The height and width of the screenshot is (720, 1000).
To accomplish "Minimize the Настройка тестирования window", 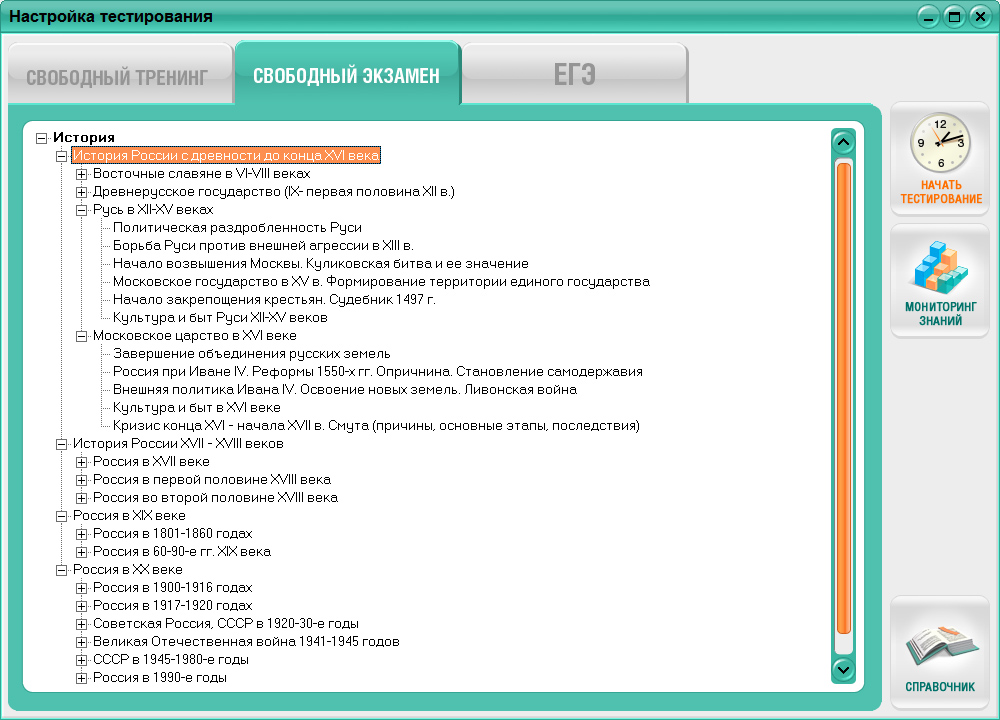I will (x=928, y=17).
